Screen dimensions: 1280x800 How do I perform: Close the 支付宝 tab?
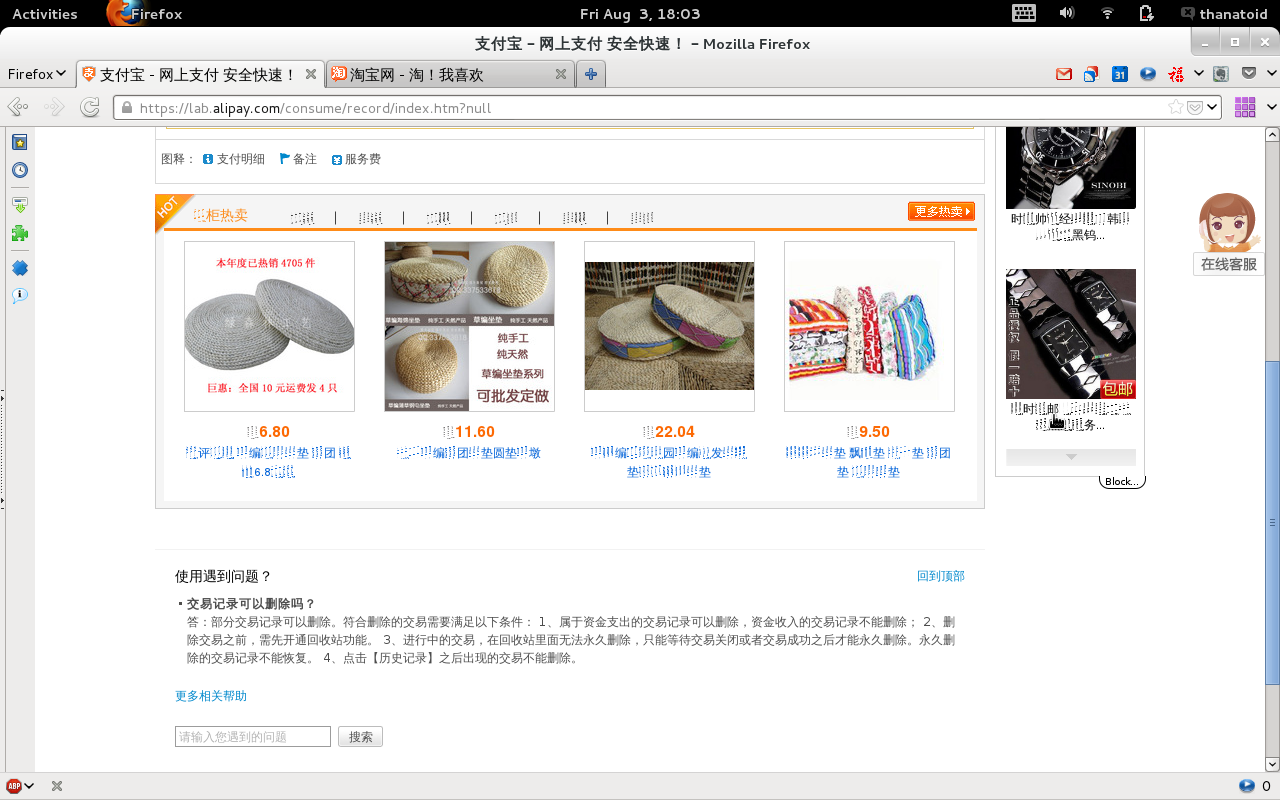[x=311, y=74]
